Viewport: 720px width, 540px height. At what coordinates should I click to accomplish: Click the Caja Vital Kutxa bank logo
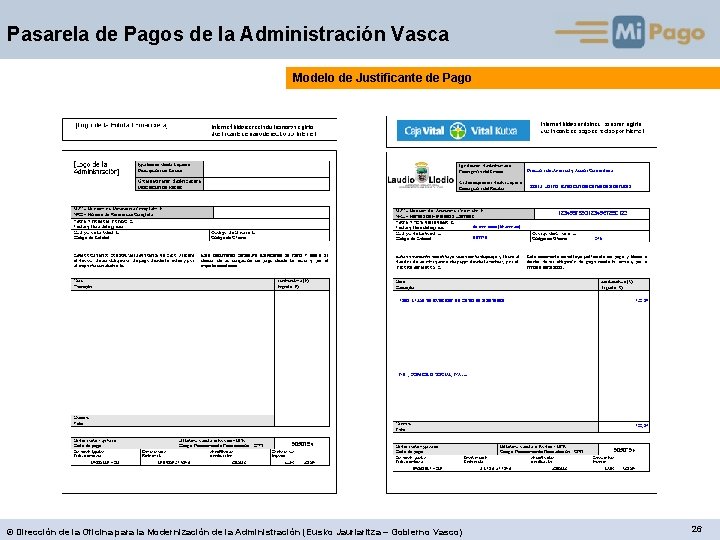(463, 130)
